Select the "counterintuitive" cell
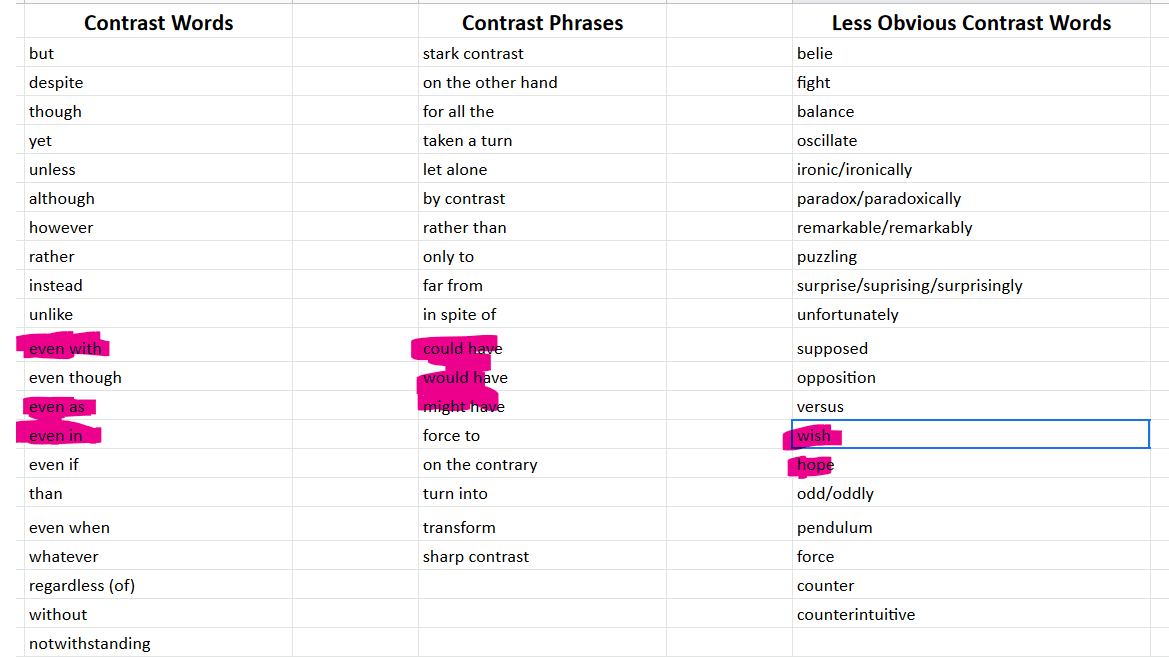 855,615
